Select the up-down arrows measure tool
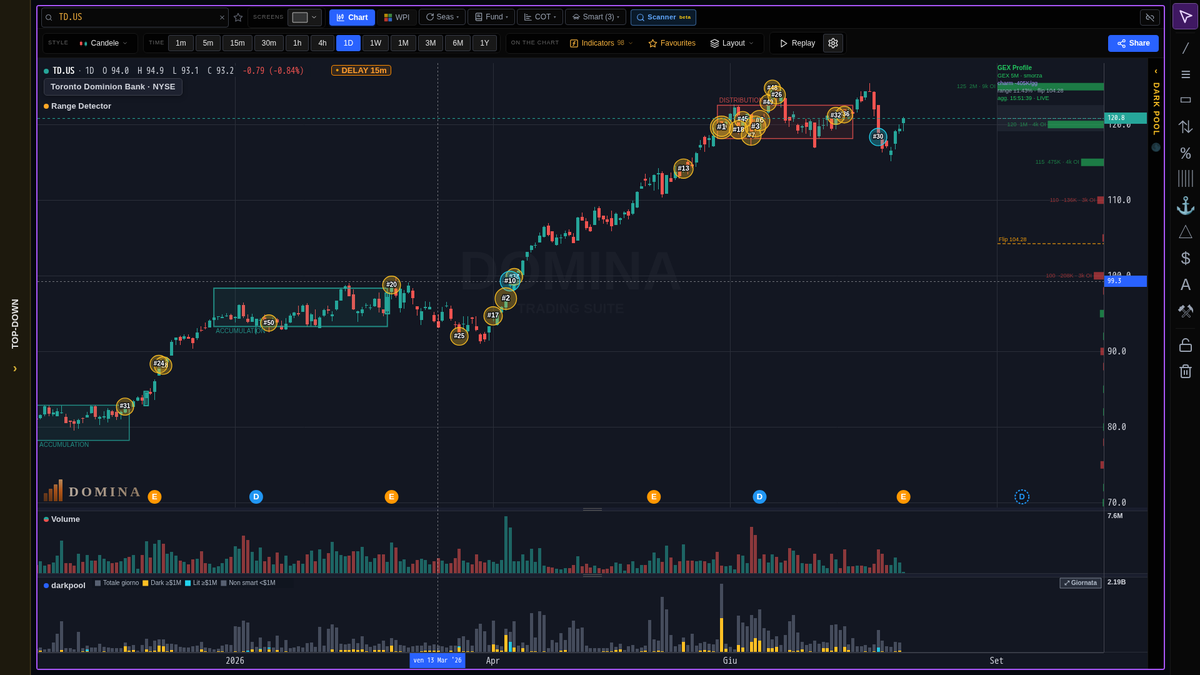Viewport: 1200px width, 675px height. point(1185,127)
